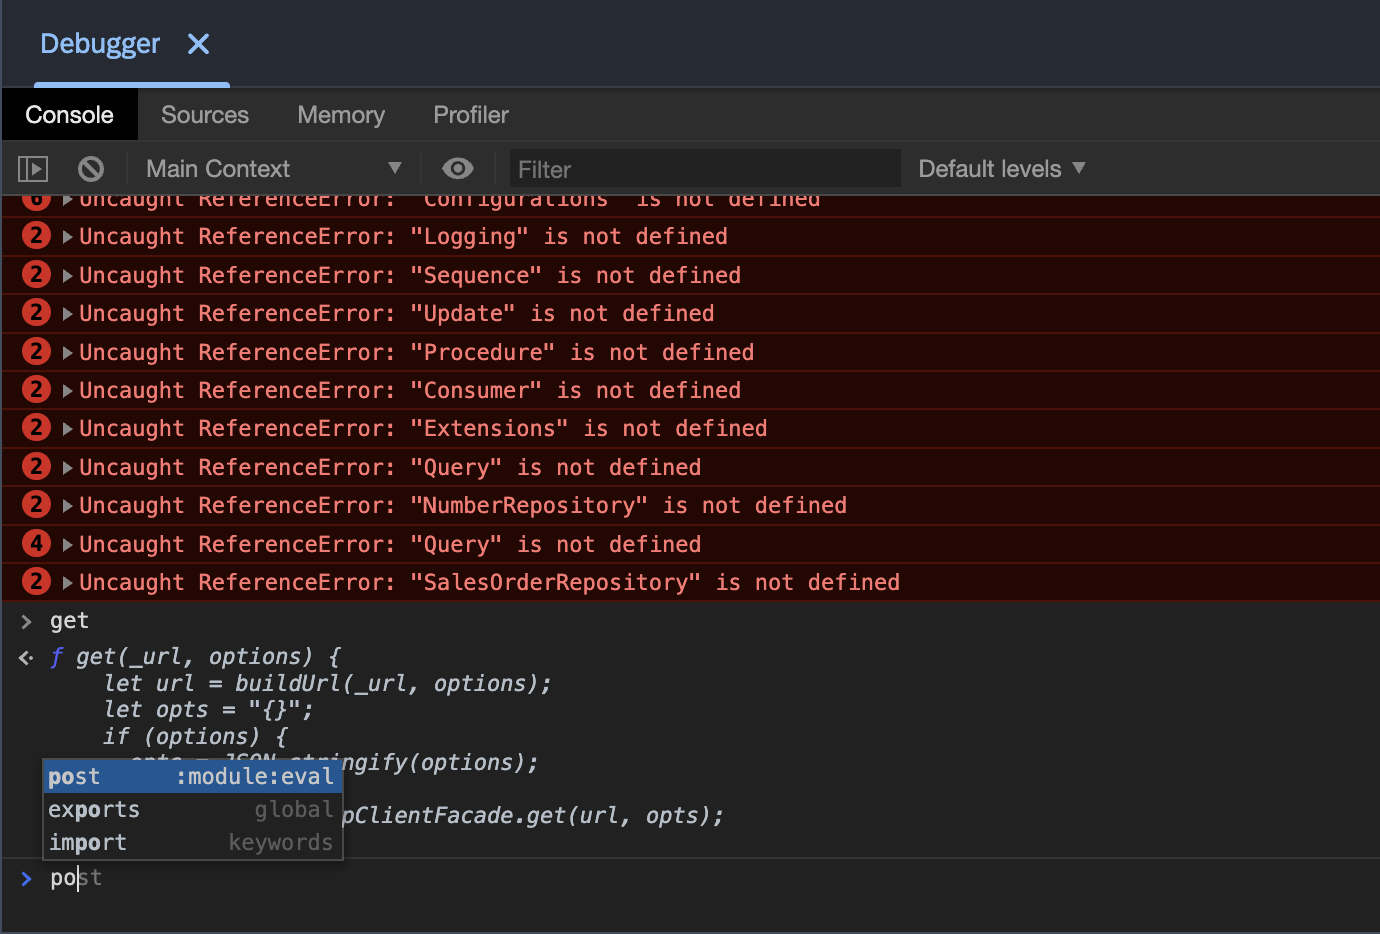Click the count badge on "NumberRepository" error
The width and height of the screenshot is (1380, 934).
tap(36, 505)
